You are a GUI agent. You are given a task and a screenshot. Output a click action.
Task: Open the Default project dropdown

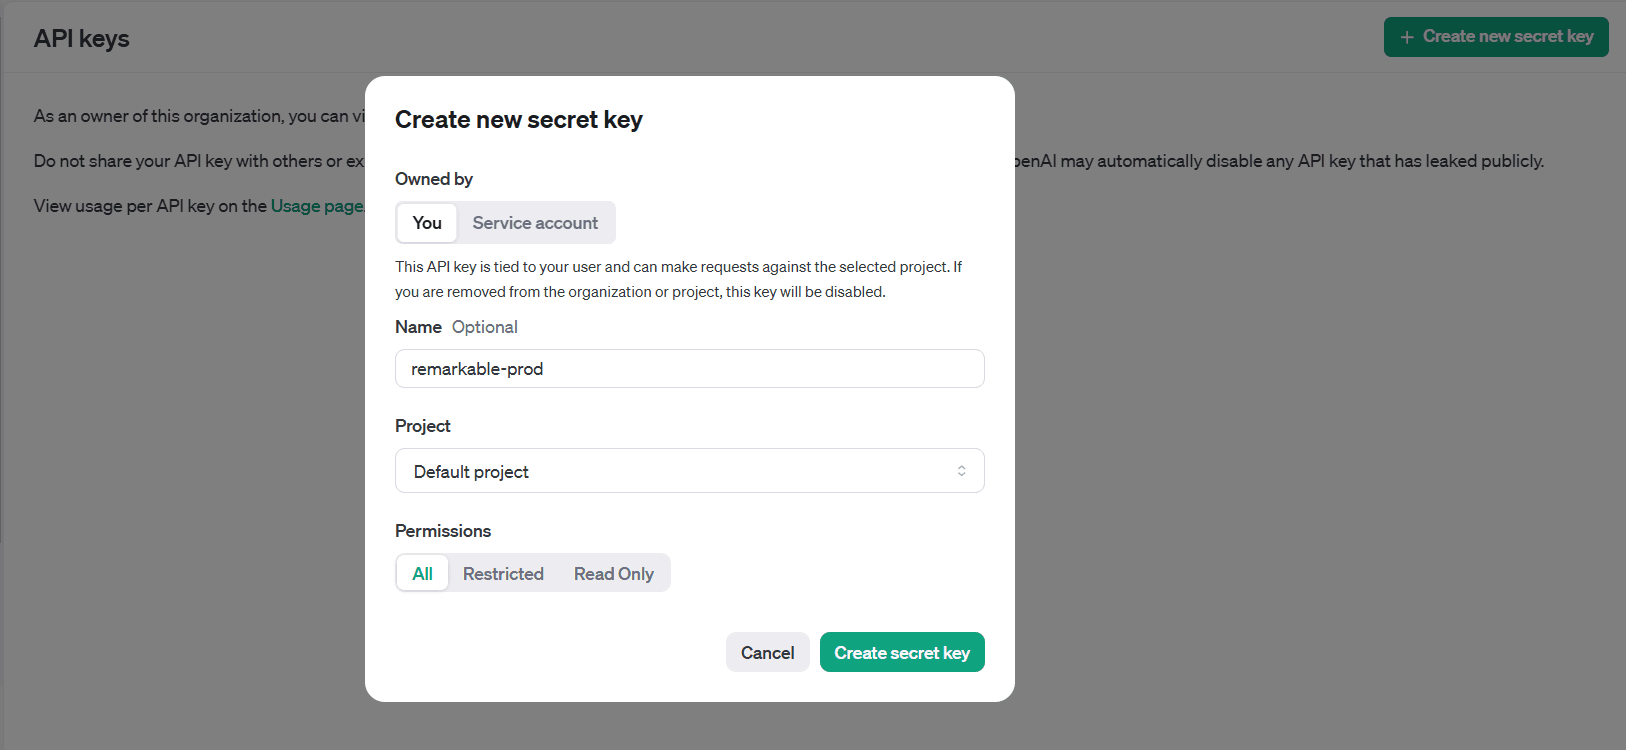pos(689,471)
